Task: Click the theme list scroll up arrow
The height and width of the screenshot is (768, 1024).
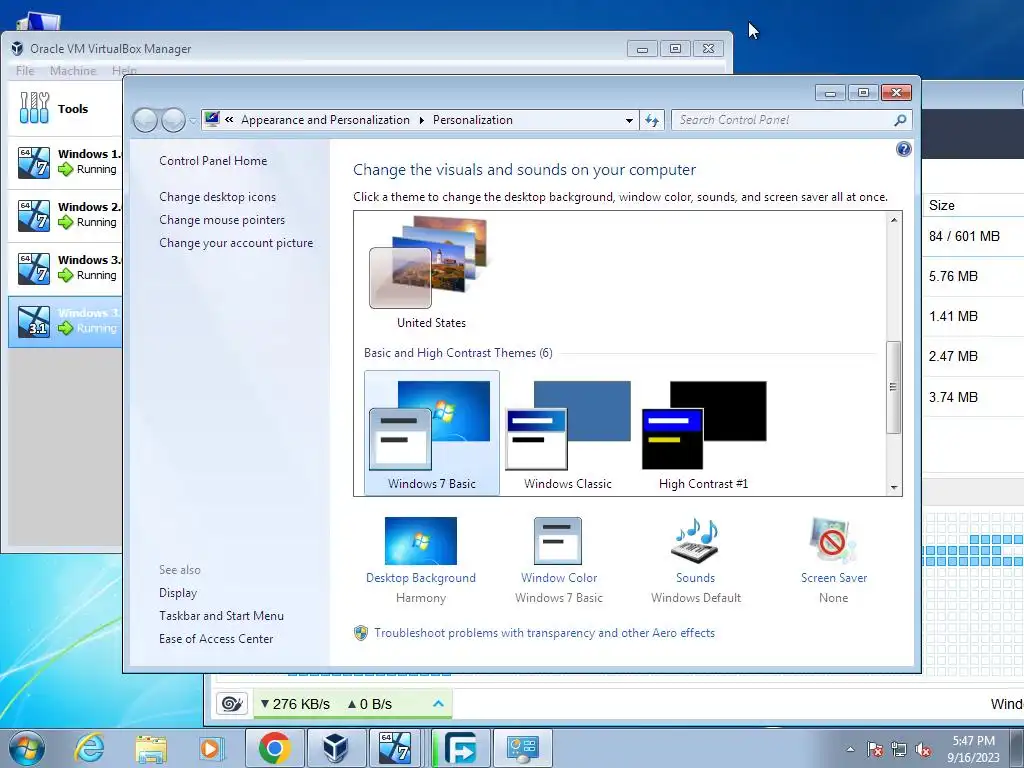Action: pyautogui.click(x=894, y=221)
